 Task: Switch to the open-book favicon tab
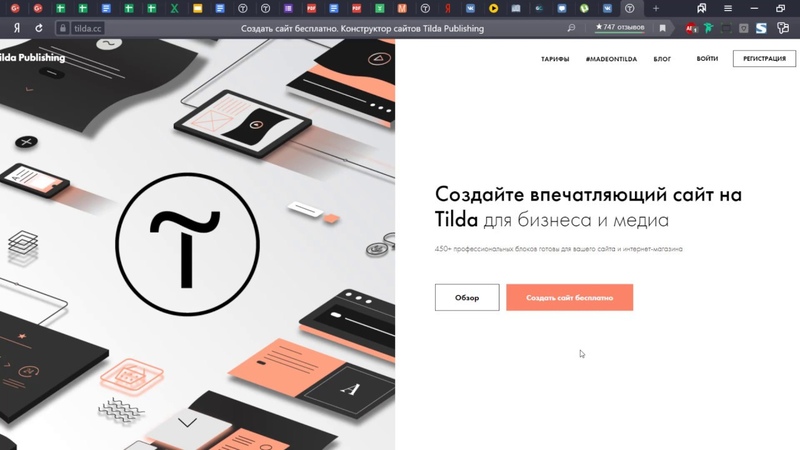coord(516,8)
